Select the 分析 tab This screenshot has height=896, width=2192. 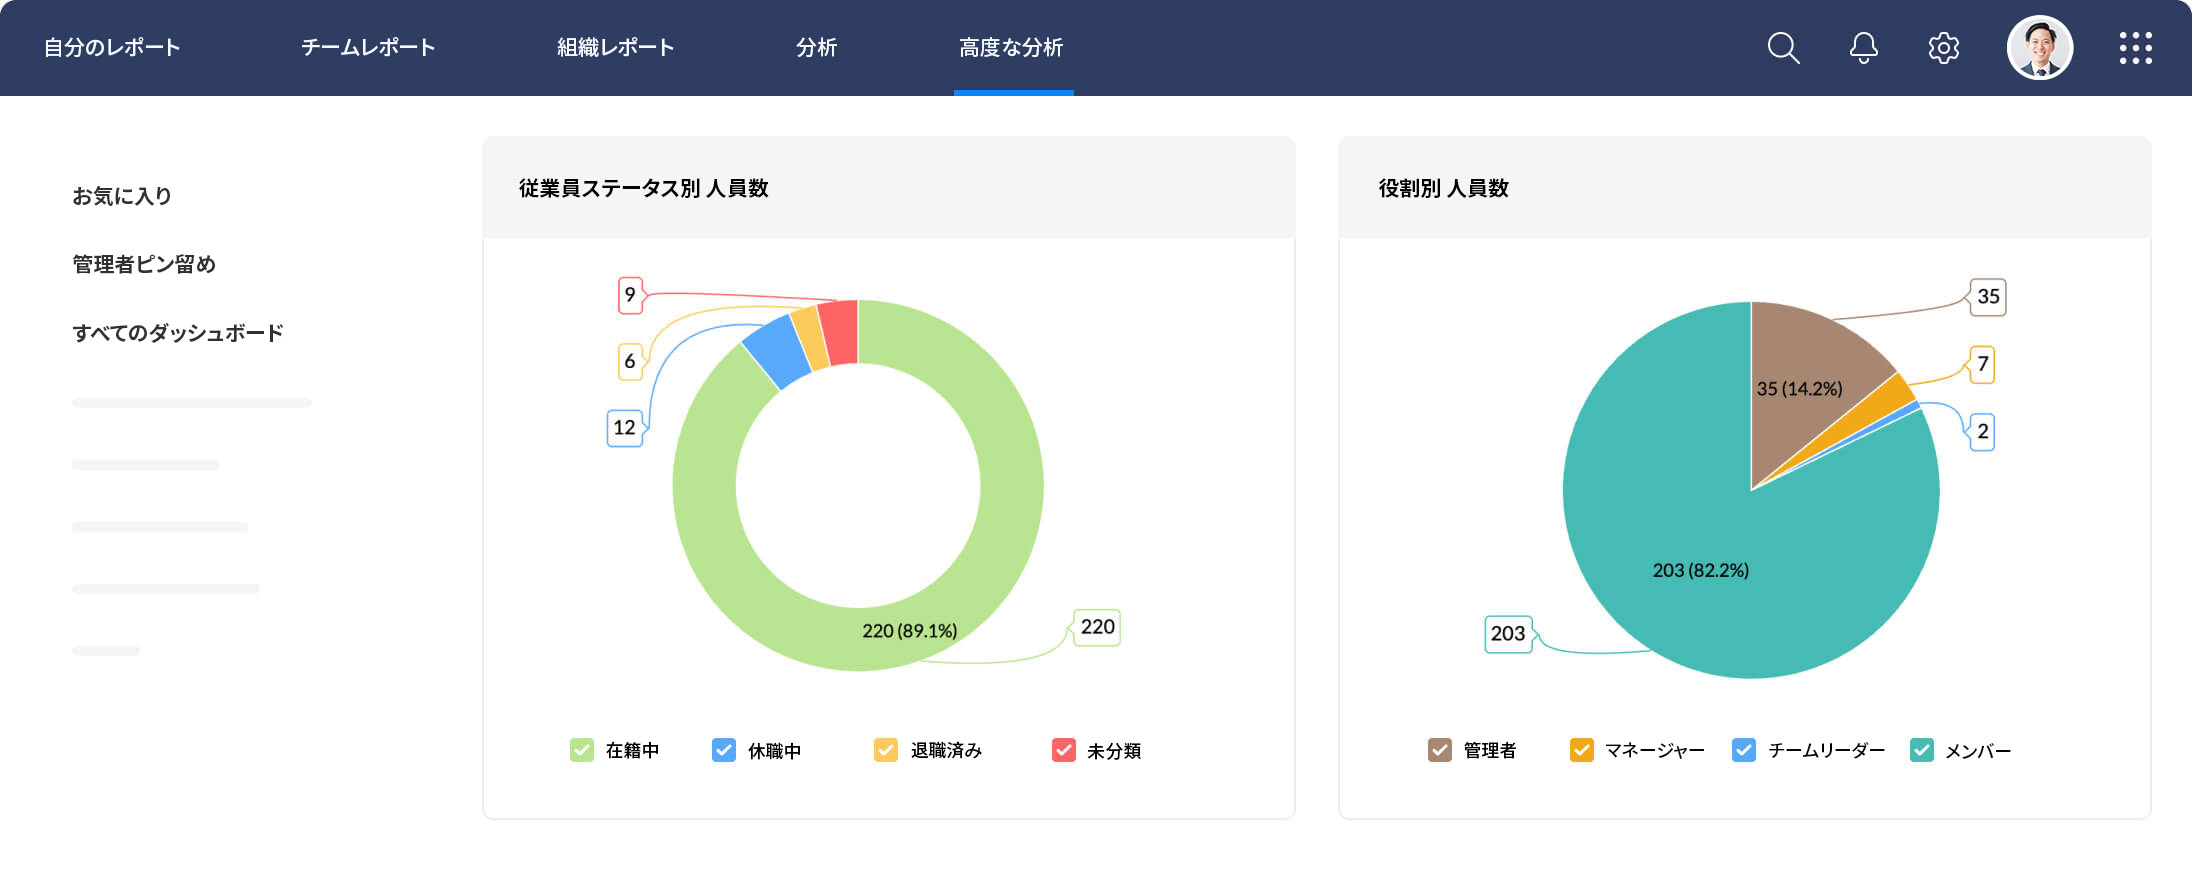(816, 48)
